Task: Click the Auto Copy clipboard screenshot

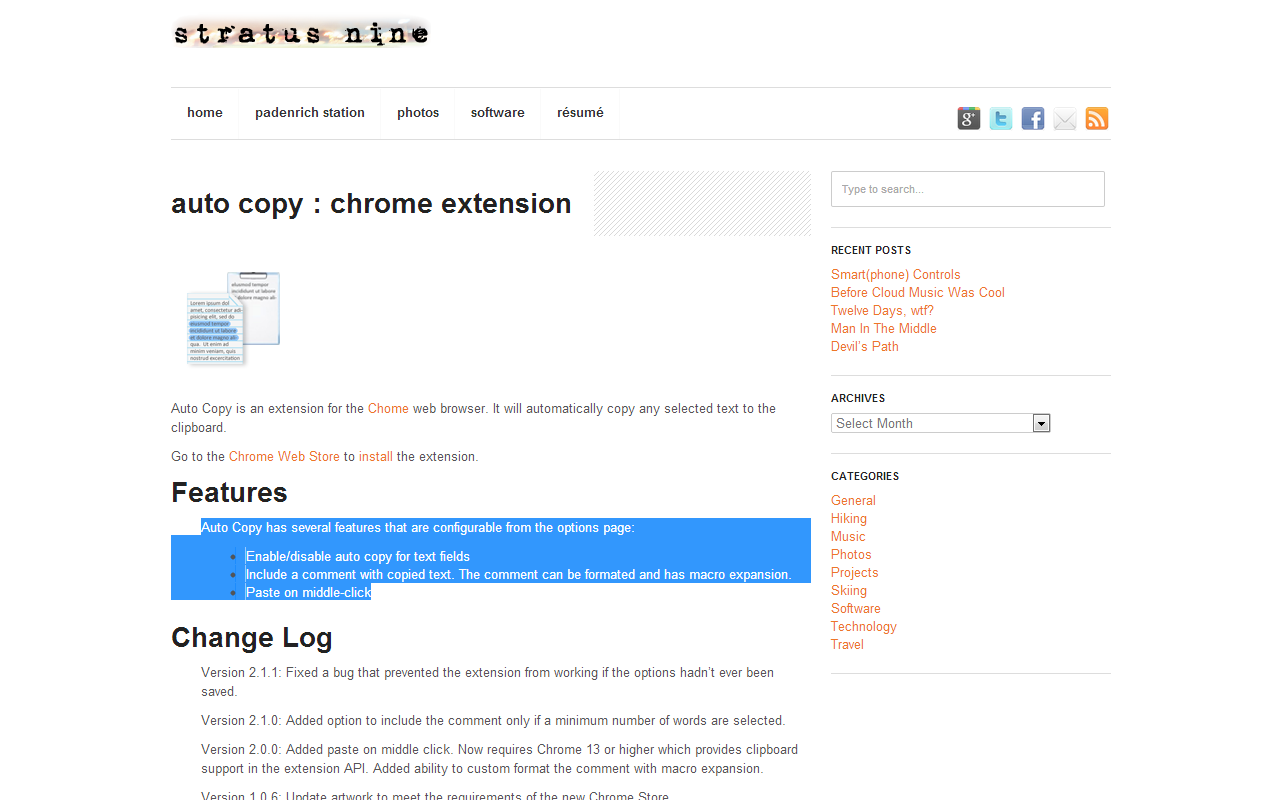Action: point(231,319)
